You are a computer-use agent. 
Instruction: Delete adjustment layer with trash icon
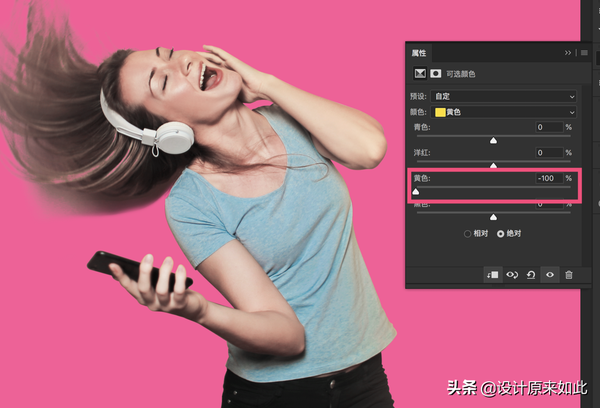(x=569, y=274)
